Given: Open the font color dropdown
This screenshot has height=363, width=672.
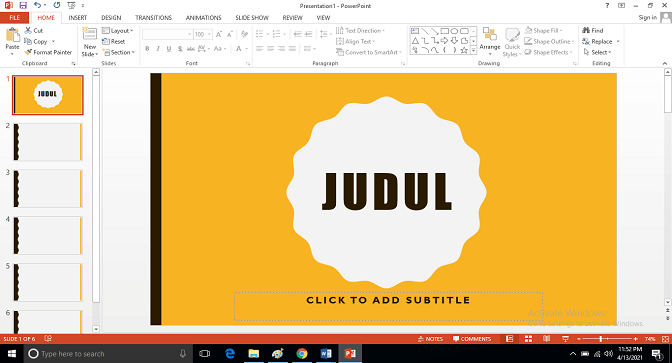Looking at the screenshot, I should click(247, 49).
